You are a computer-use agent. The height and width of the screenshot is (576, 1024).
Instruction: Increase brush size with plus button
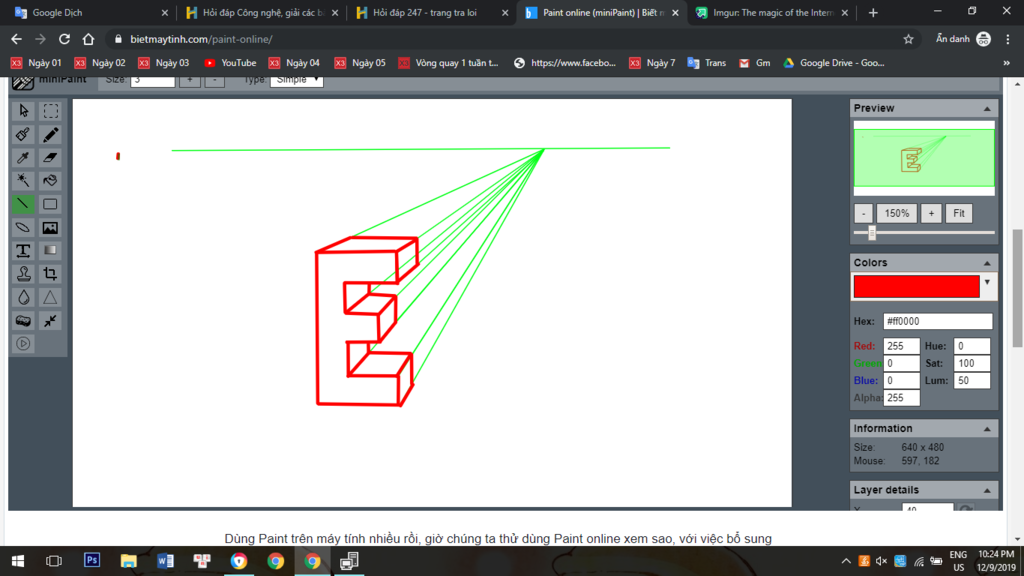tap(190, 80)
